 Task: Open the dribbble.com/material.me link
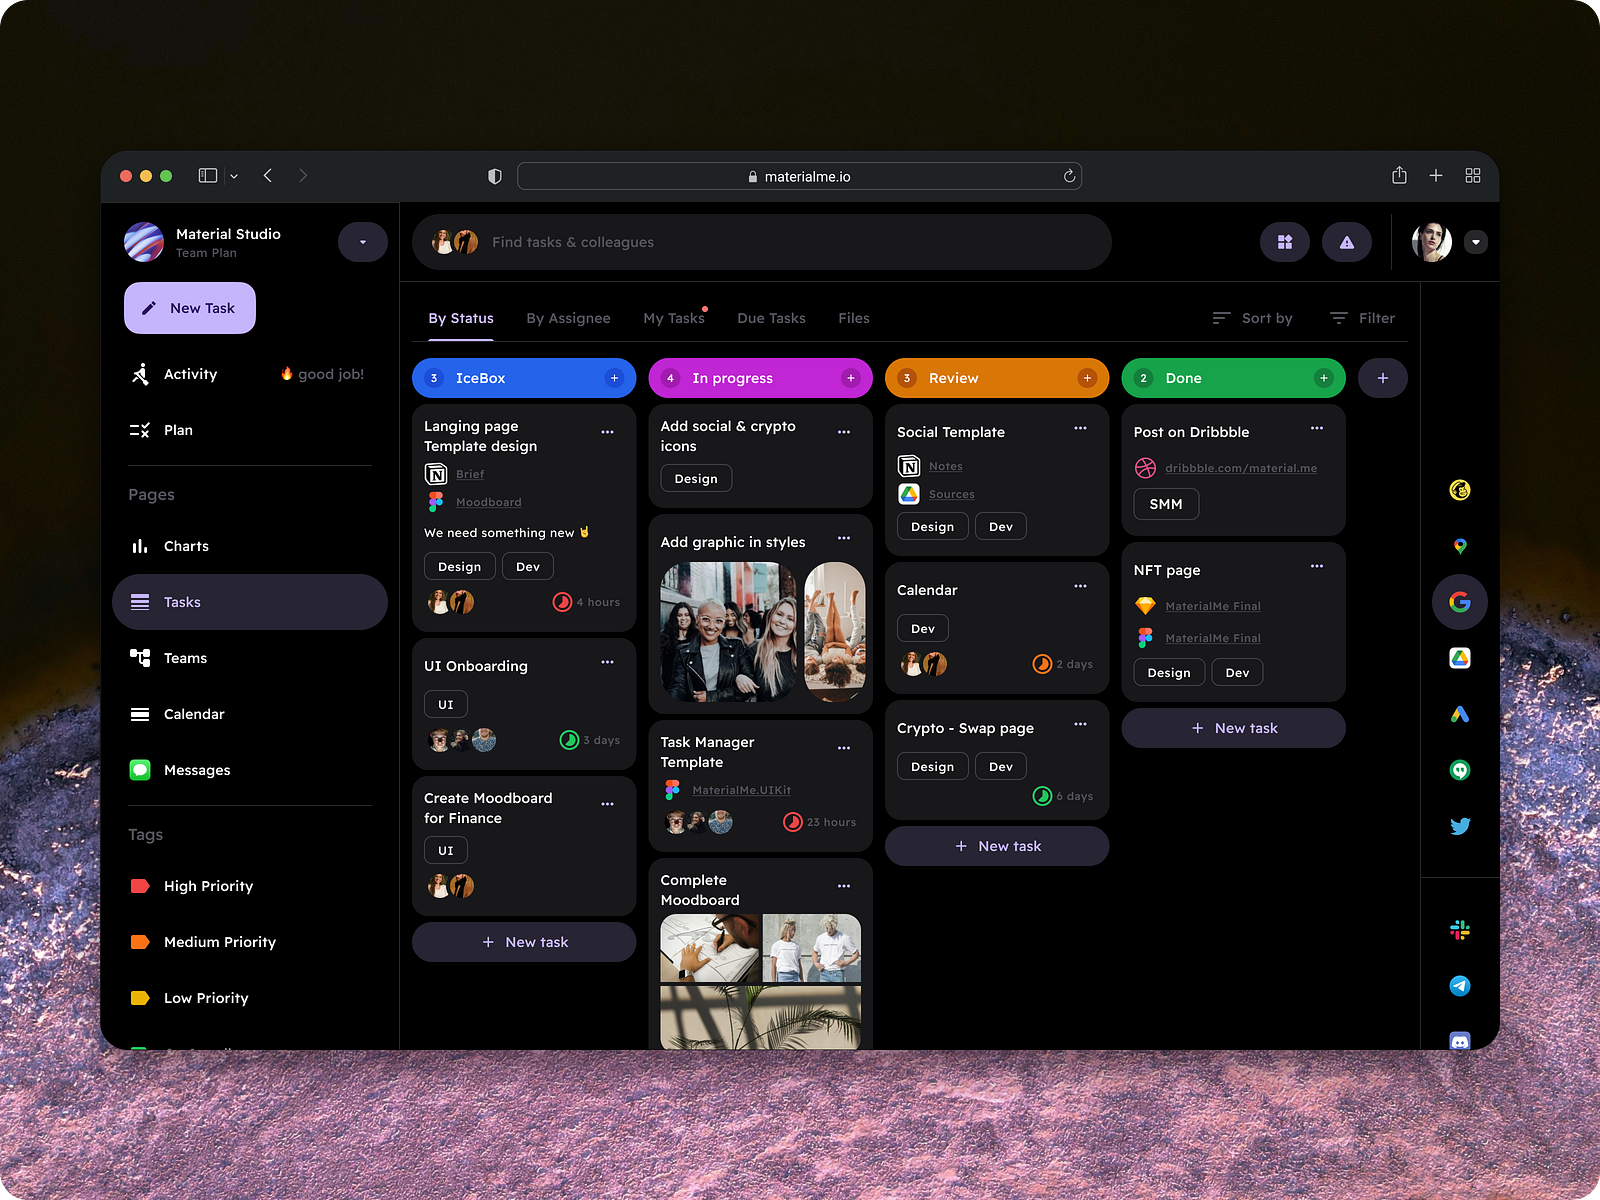(x=1242, y=467)
